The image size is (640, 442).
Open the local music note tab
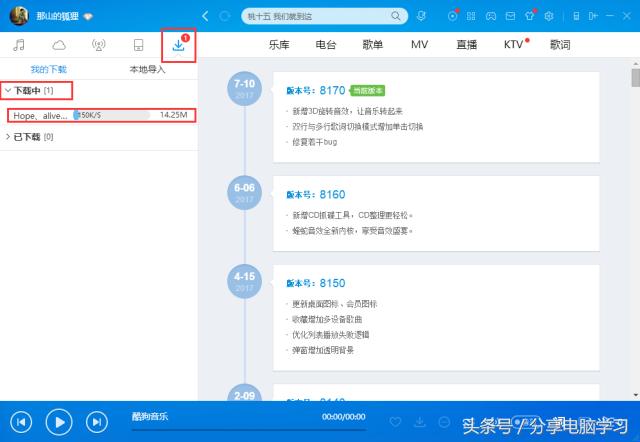19,46
